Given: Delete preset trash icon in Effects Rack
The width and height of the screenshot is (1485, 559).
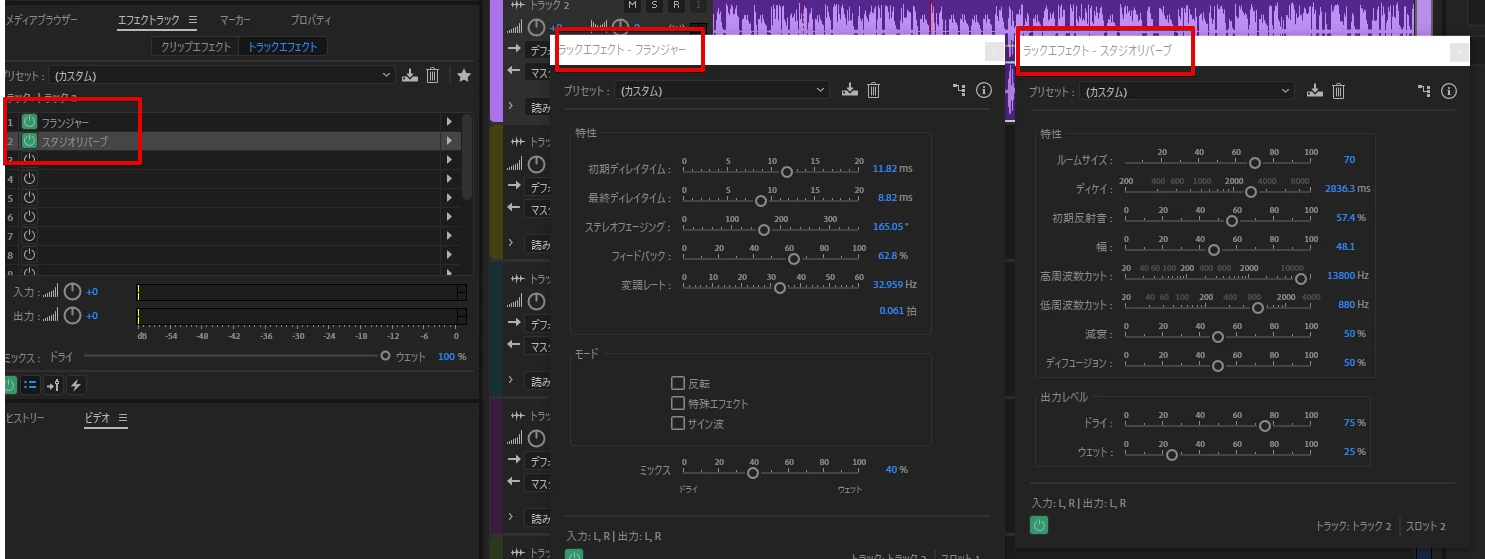Looking at the screenshot, I should [x=432, y=75].
